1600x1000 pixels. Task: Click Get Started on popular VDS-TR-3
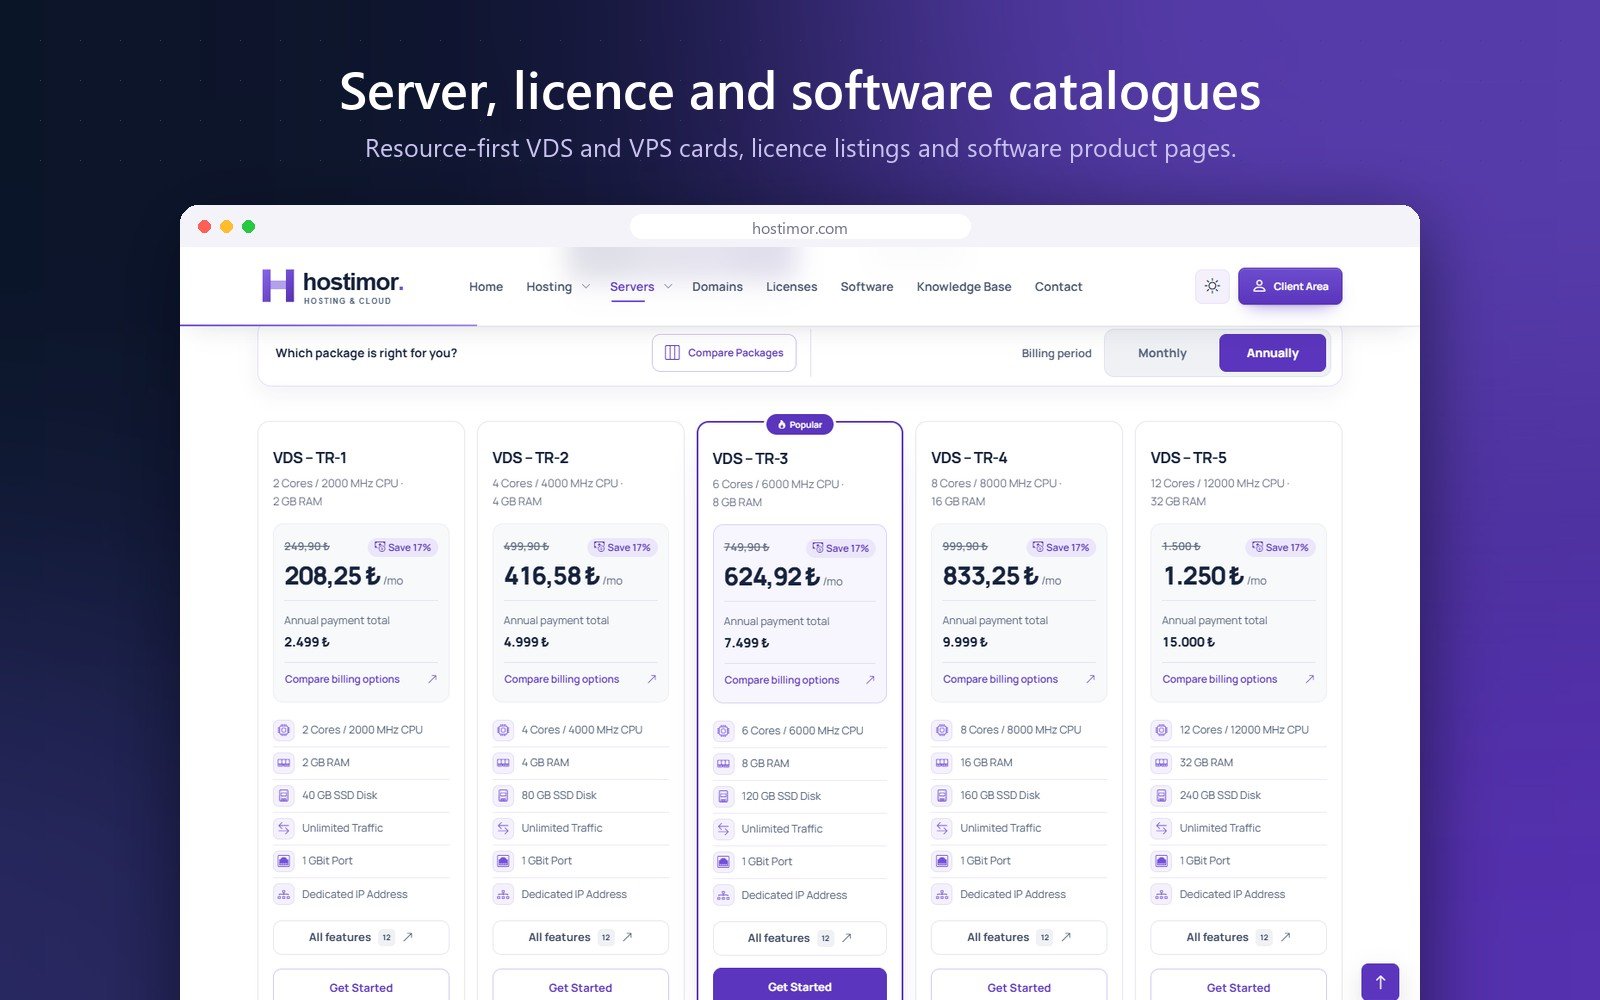tap(800, 985)
